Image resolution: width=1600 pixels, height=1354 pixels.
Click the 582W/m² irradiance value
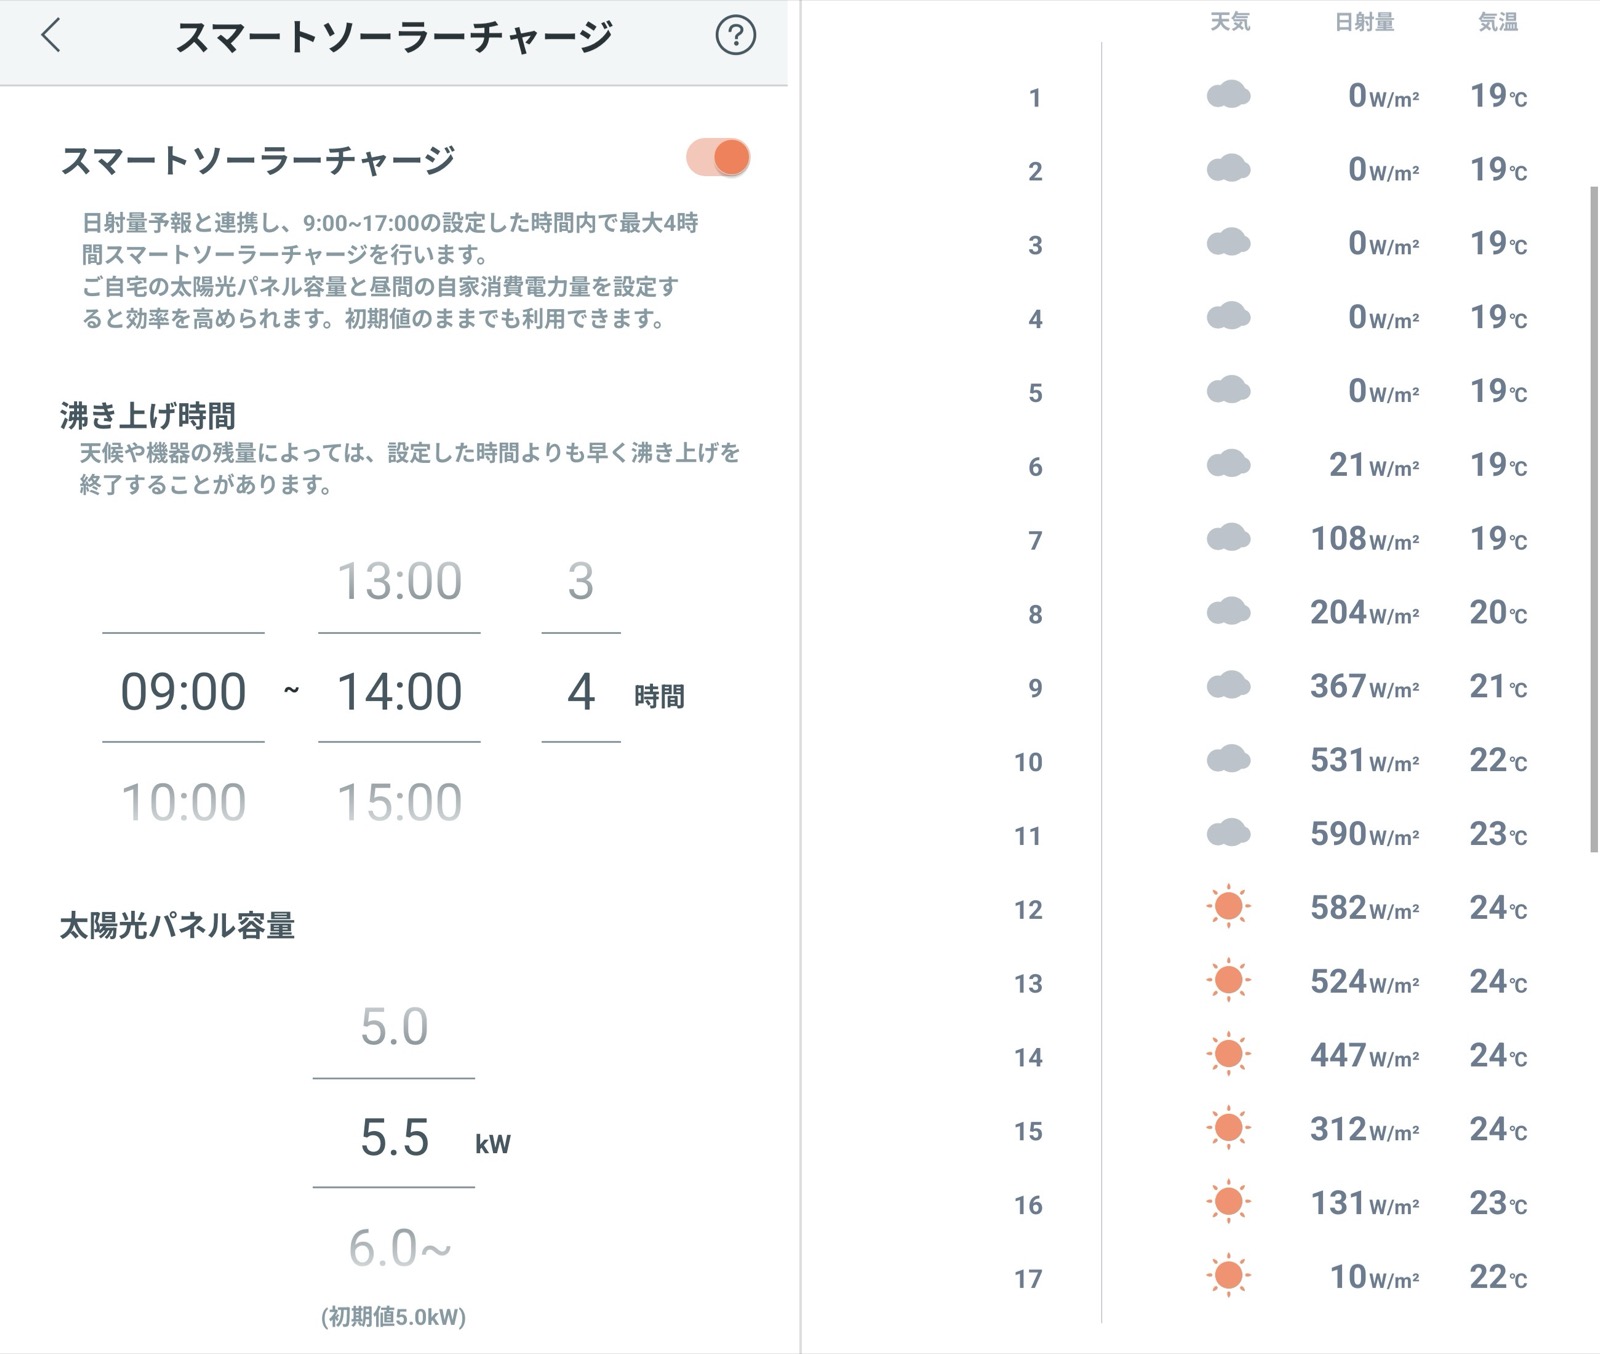coord(1365,908)
